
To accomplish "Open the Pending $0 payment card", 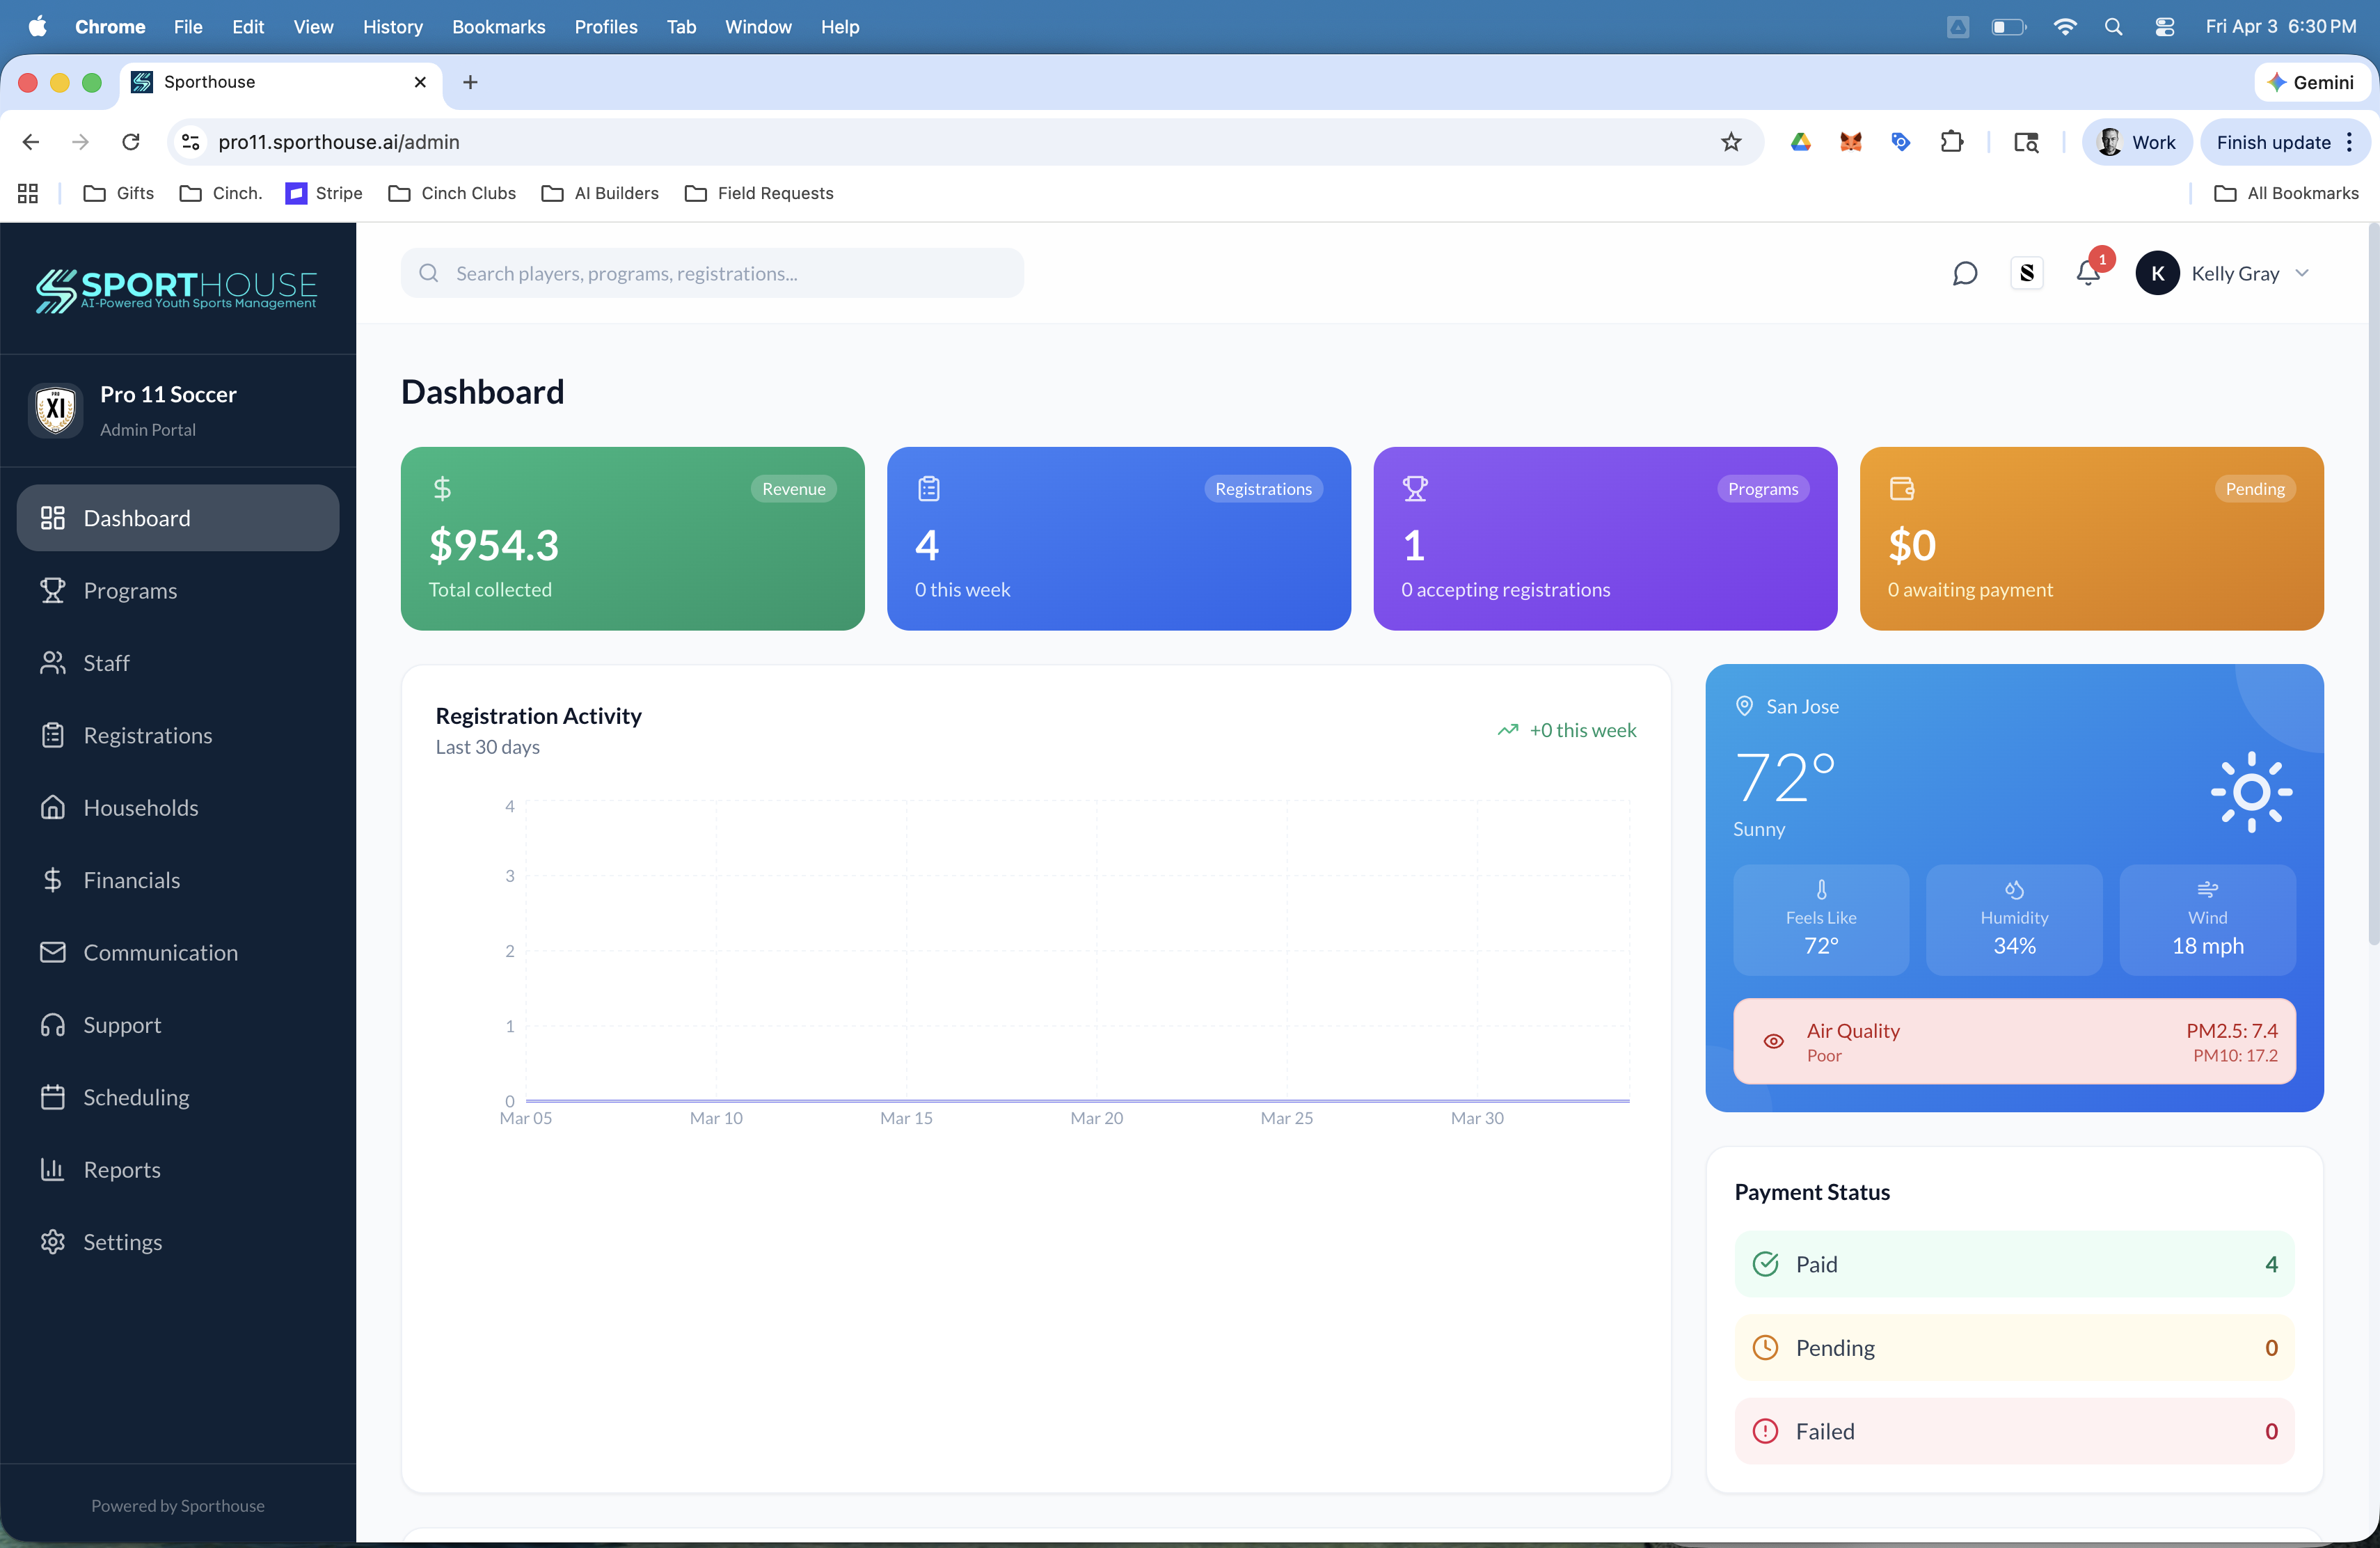I will click(x=2091, y=538).
